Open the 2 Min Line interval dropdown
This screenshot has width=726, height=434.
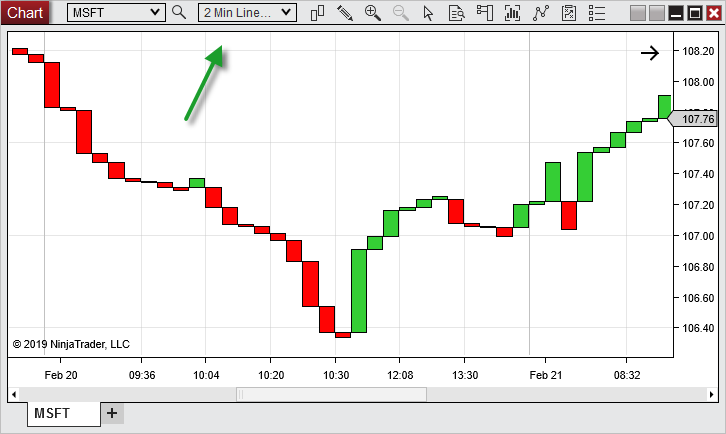point(247,13)
